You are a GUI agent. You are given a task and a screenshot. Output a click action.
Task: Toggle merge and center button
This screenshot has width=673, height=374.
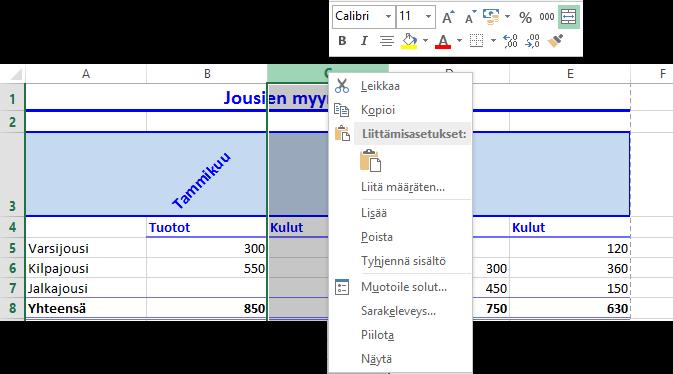(x=569, y=17)
